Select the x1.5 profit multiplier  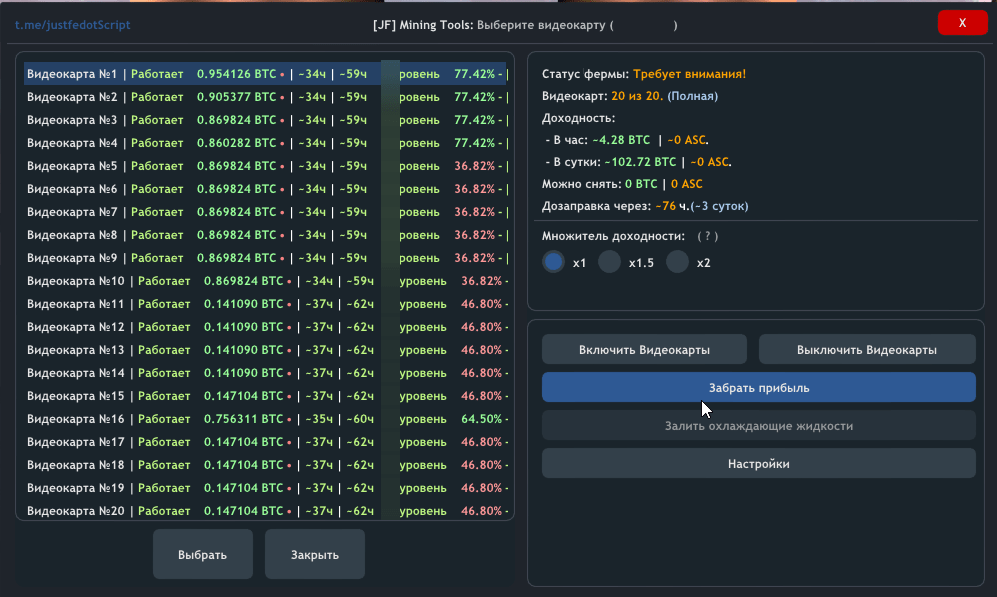(x=609, y=262)
